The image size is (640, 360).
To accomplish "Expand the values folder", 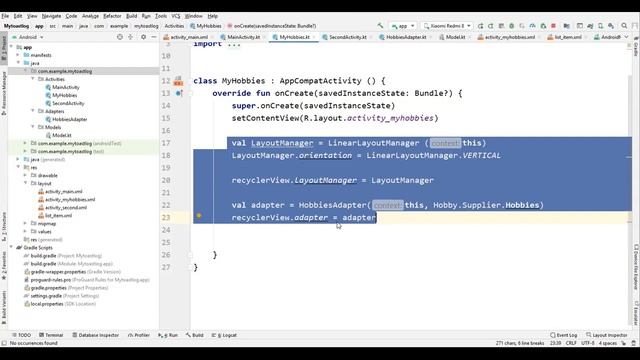I will [25, 231].
